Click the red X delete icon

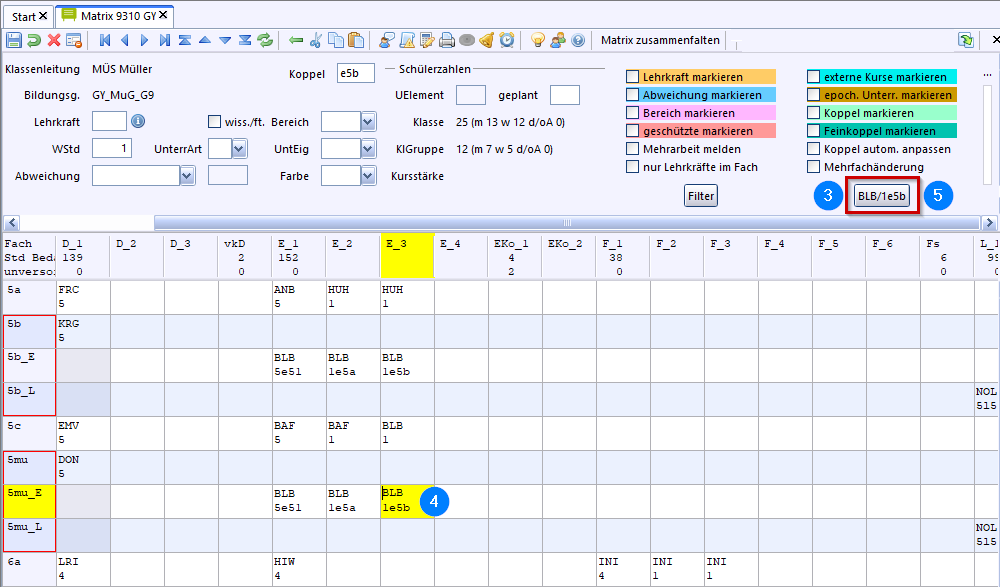[54, 40]
